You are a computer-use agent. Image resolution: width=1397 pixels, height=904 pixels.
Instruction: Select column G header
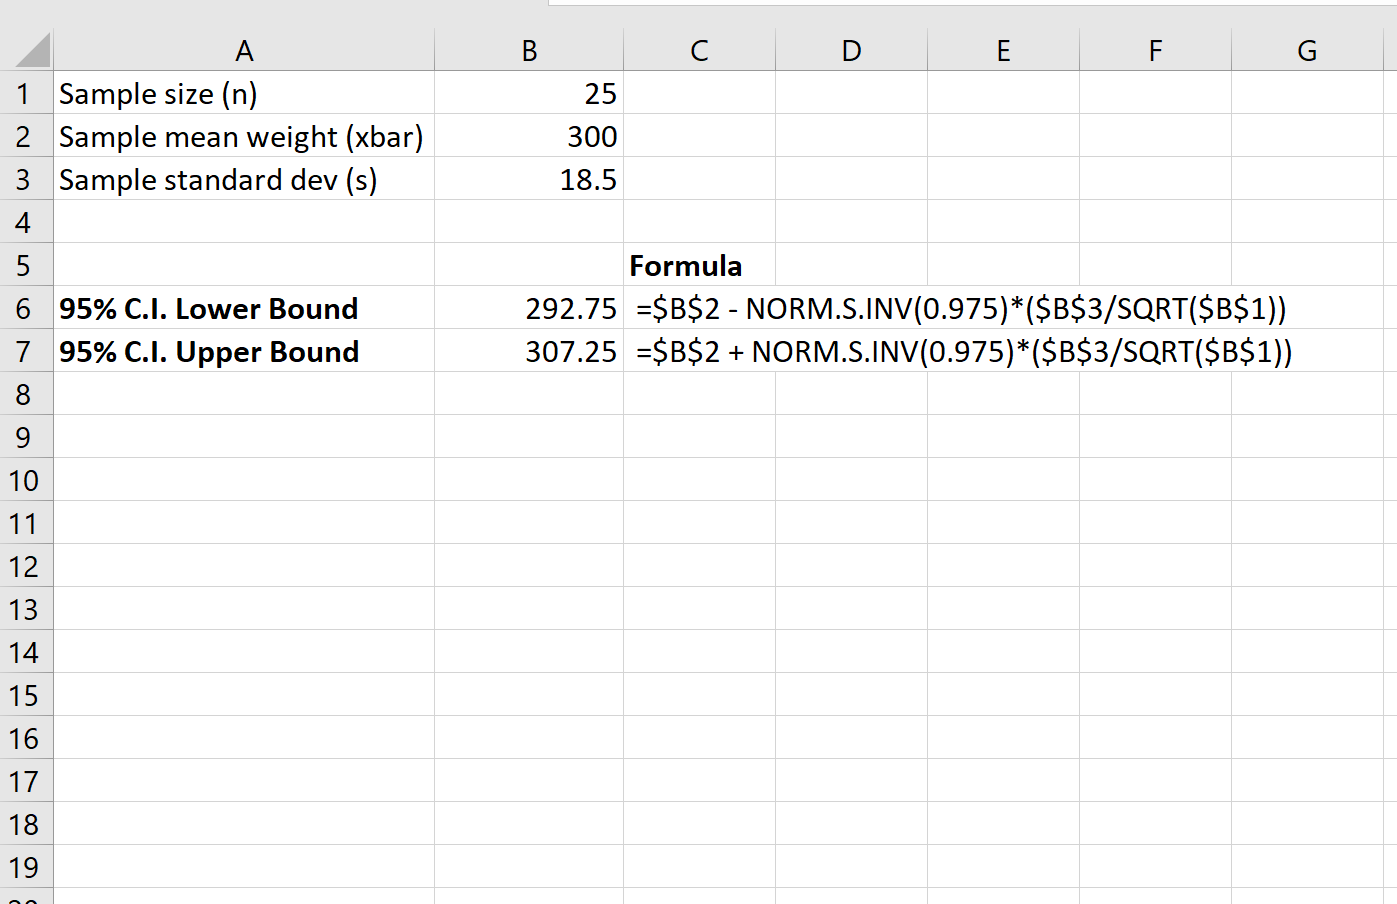click(1307, 51)
